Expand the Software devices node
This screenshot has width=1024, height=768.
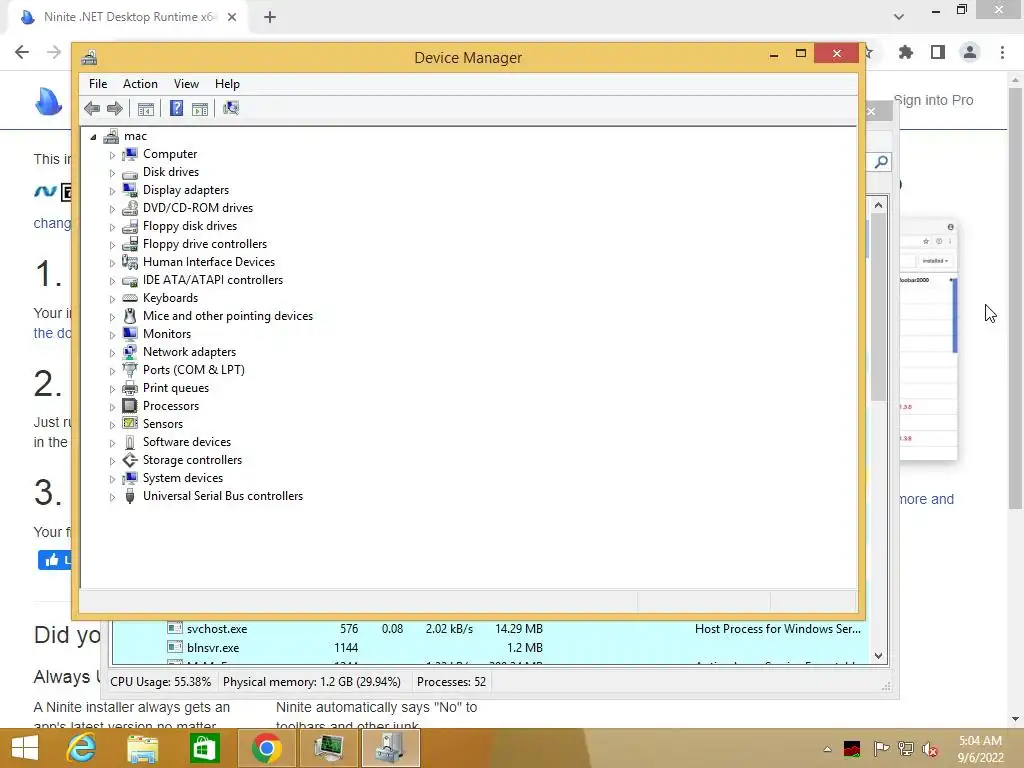click(x=112, y=443)
